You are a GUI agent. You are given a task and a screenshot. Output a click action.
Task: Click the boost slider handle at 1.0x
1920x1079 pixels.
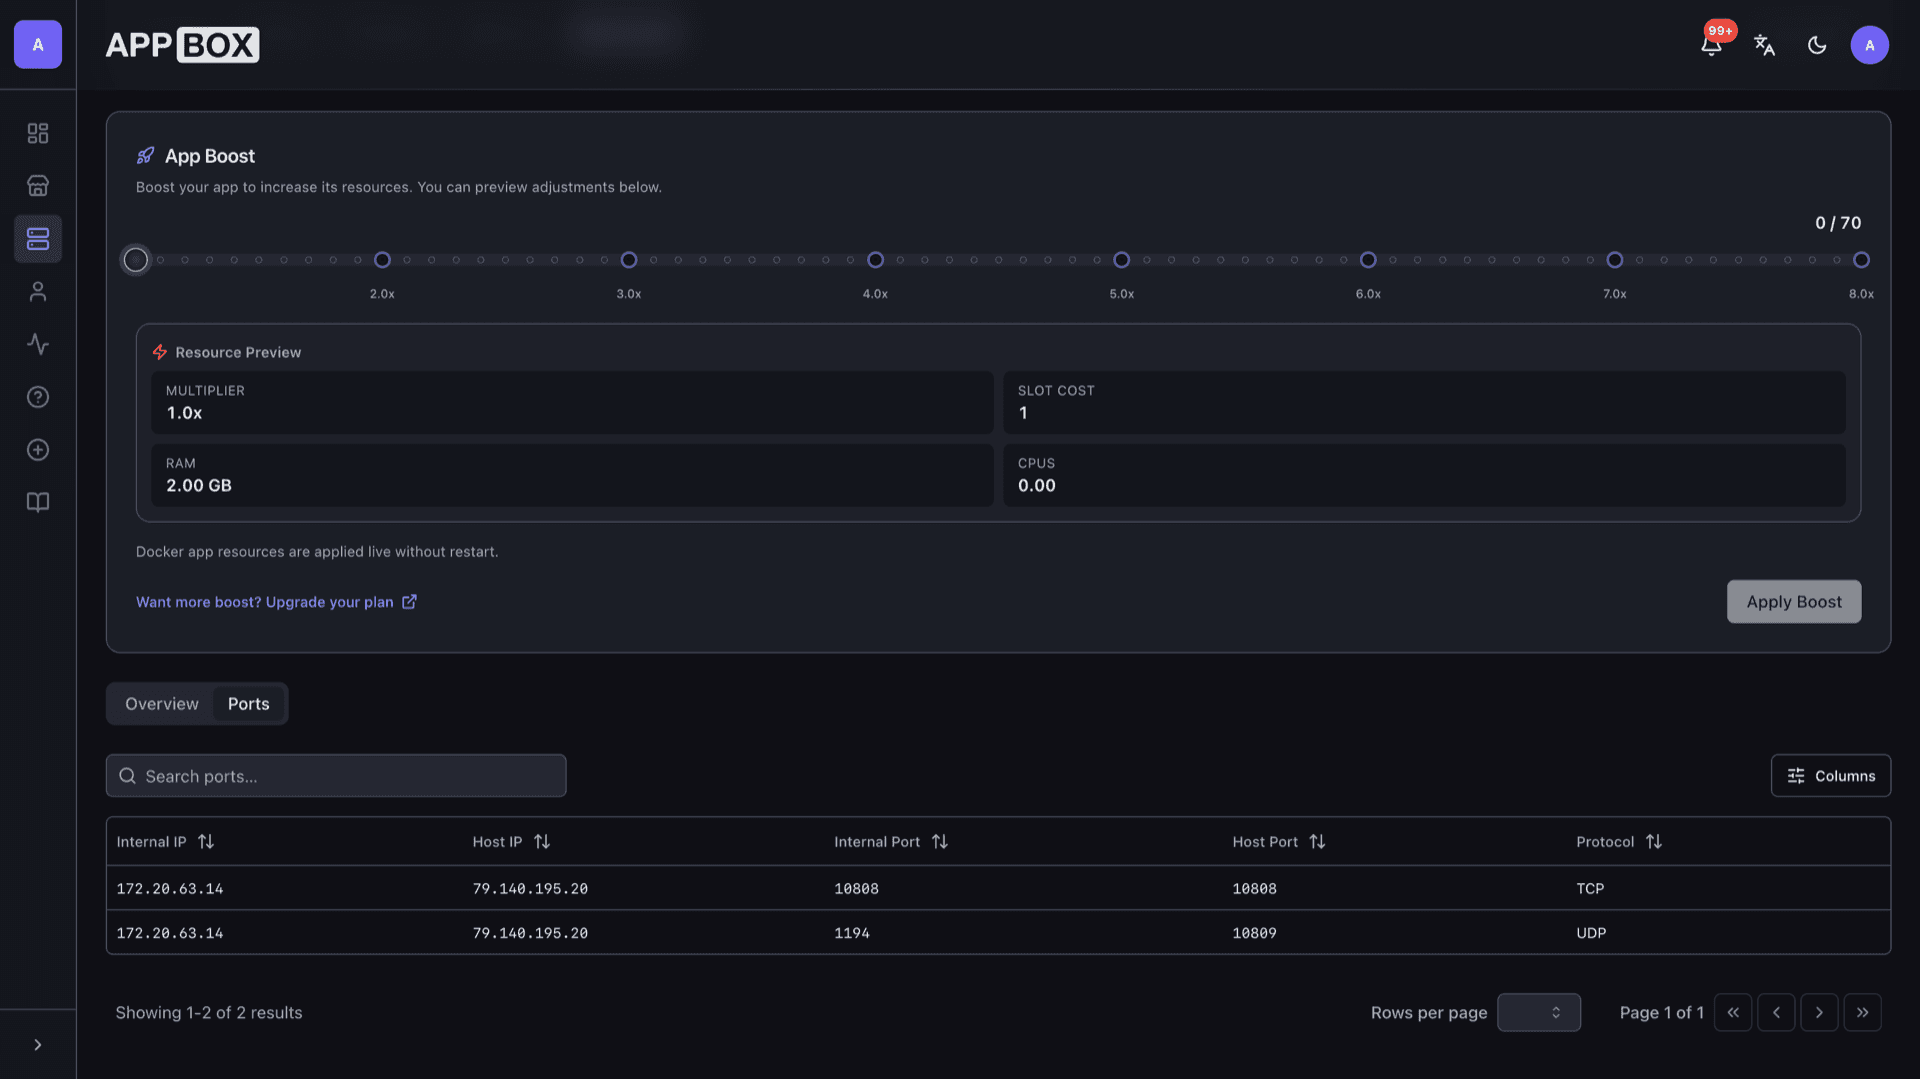click(x=136, y=260)
